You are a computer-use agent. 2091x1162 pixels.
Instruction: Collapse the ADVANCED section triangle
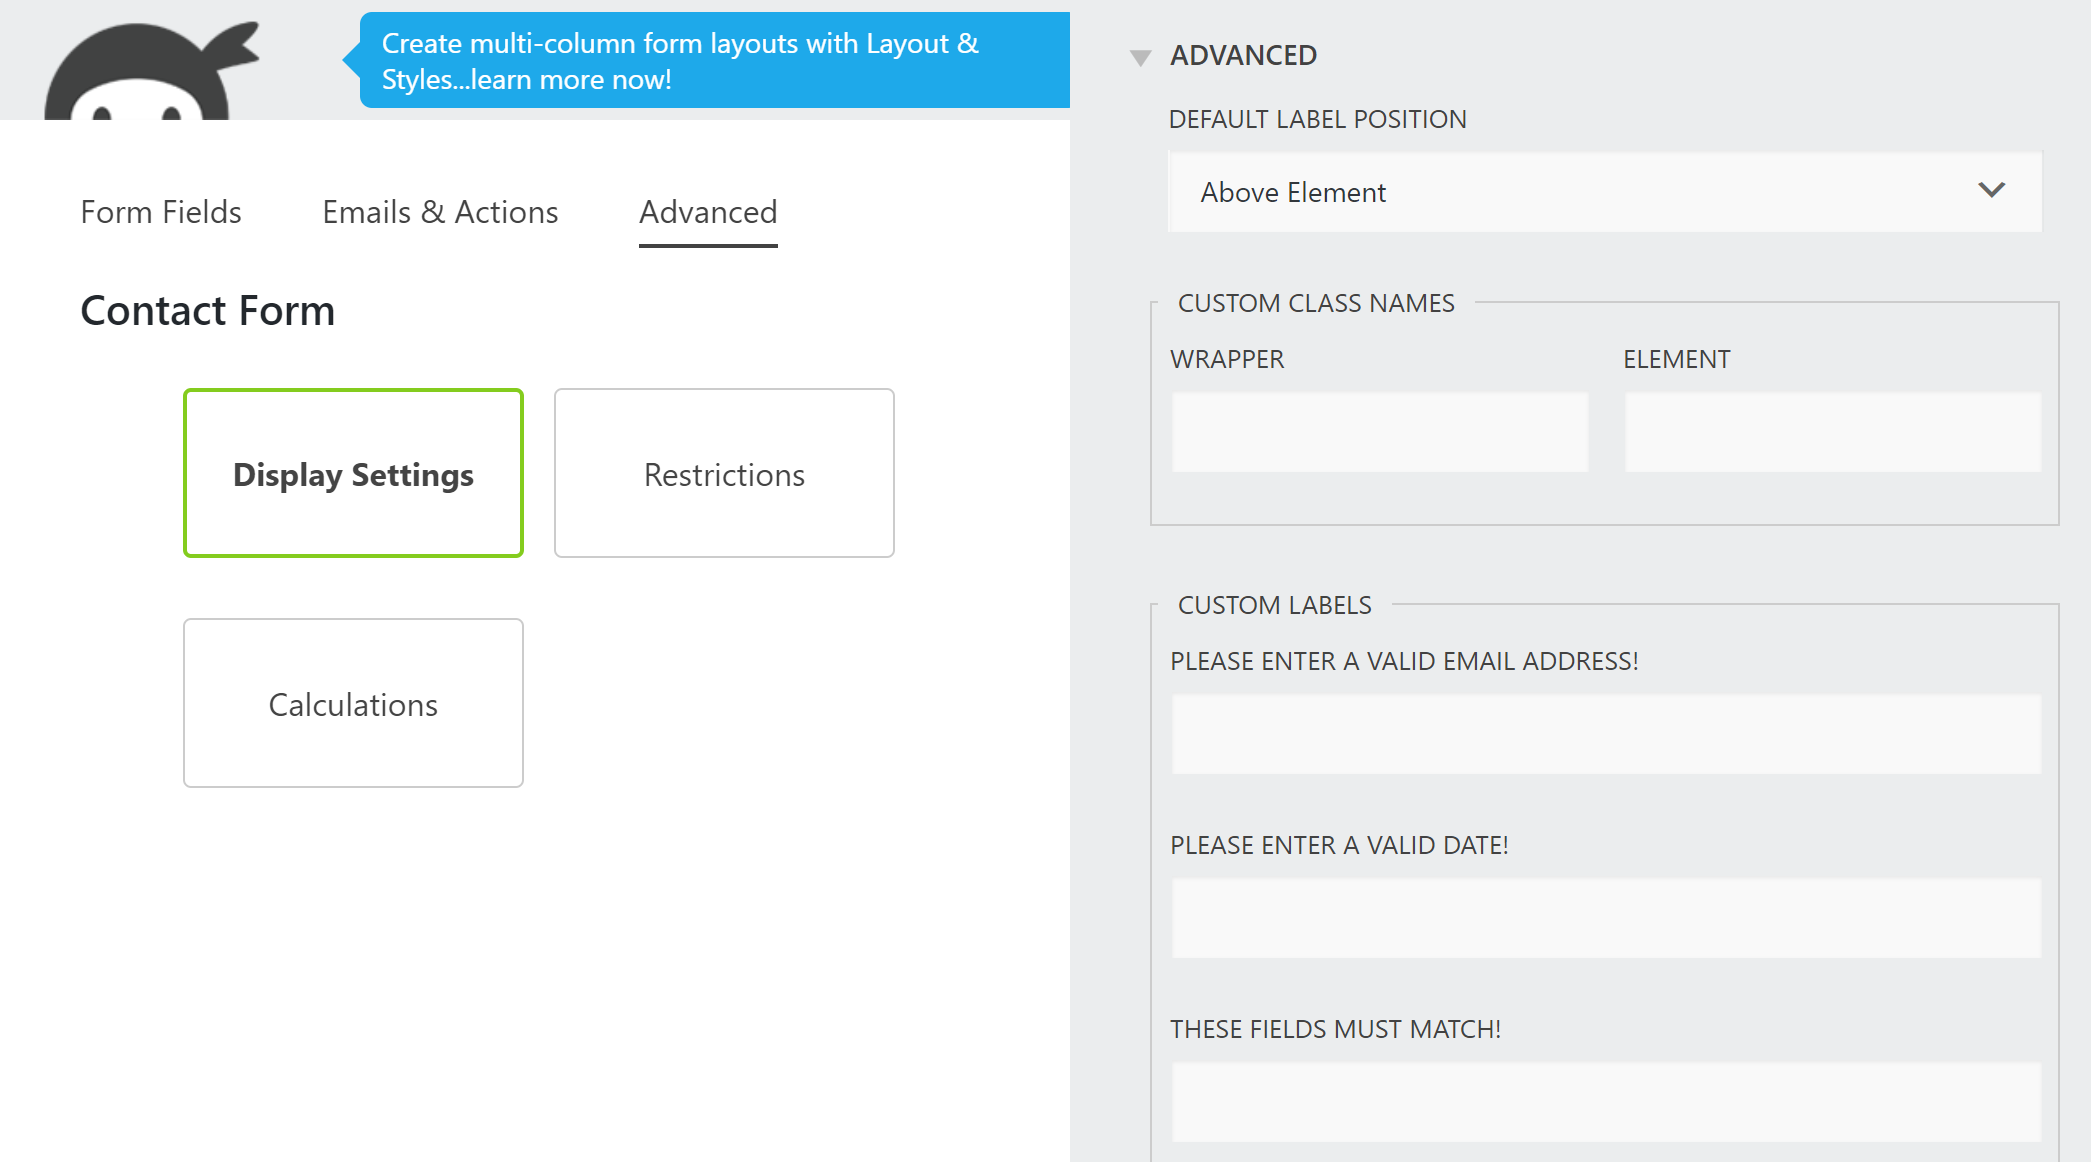[x=1140, y=57]
